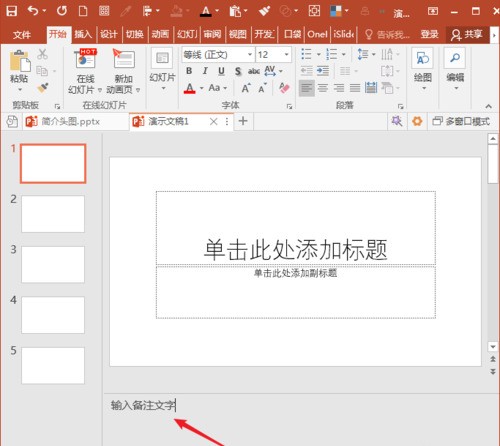Open the font name dropdown 等线 (正文)

coord(218,54)
